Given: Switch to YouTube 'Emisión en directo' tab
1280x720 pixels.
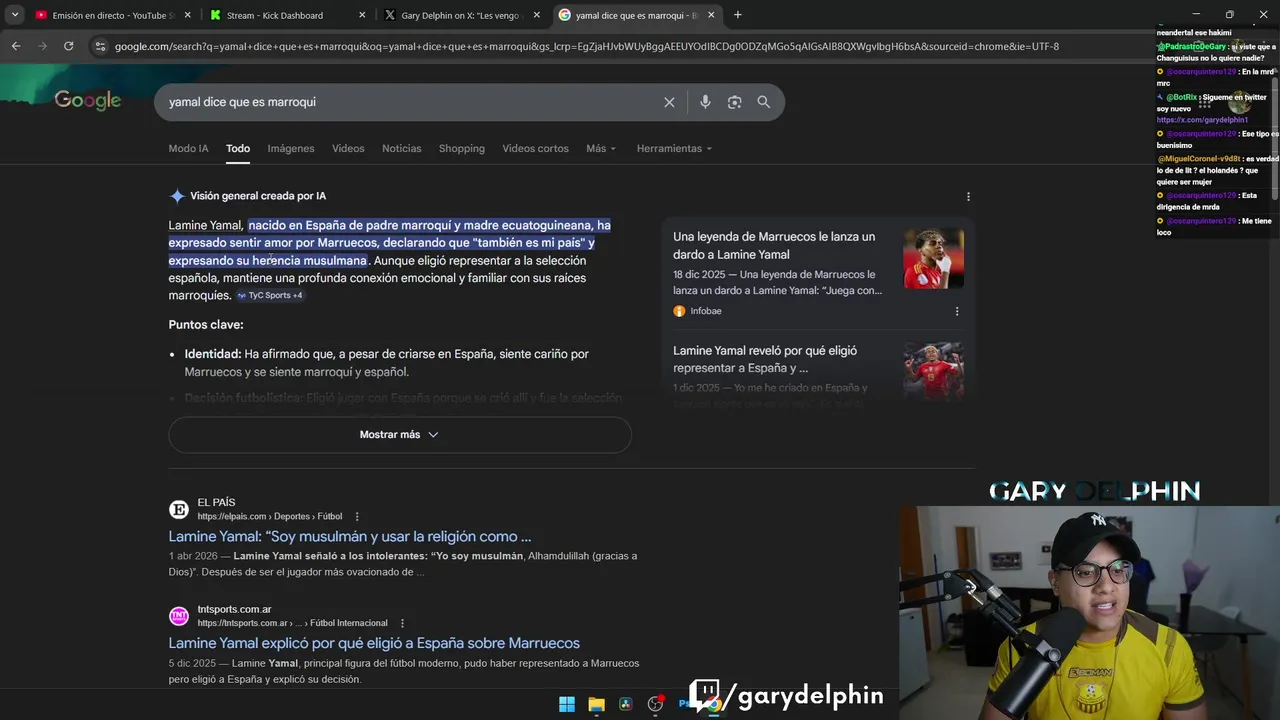Looking at the screenshot, I should click(x=112, y=15).
